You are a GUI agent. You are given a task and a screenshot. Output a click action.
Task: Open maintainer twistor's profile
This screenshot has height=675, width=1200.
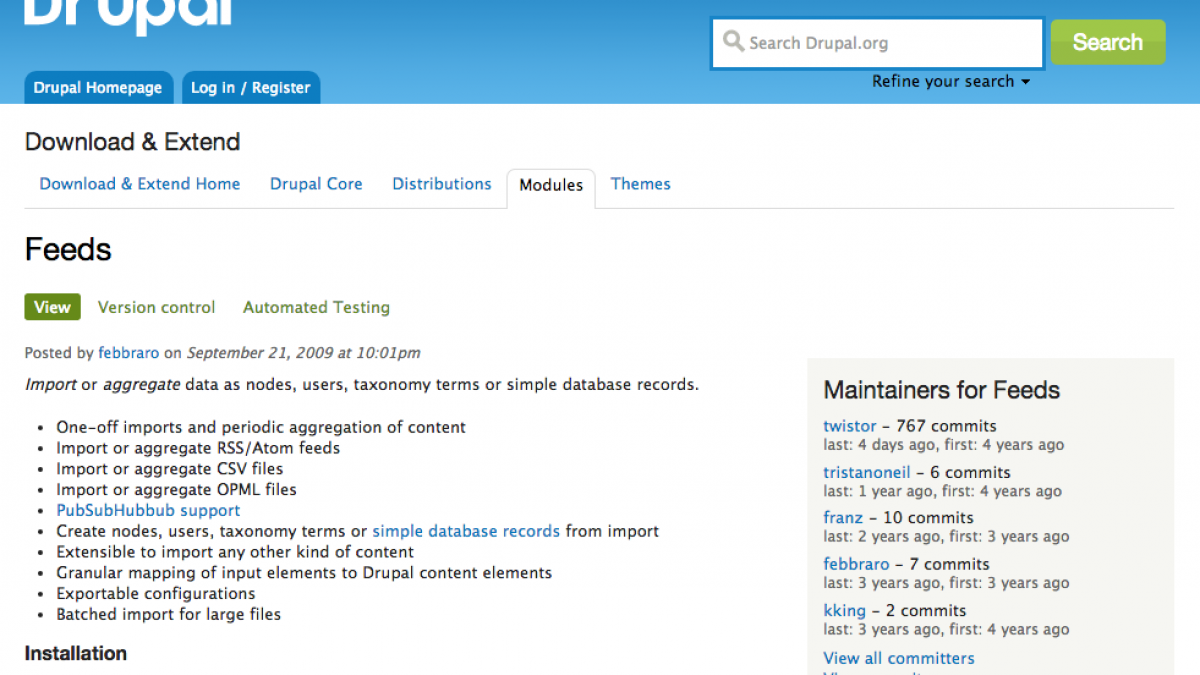[x=850, y=426]
